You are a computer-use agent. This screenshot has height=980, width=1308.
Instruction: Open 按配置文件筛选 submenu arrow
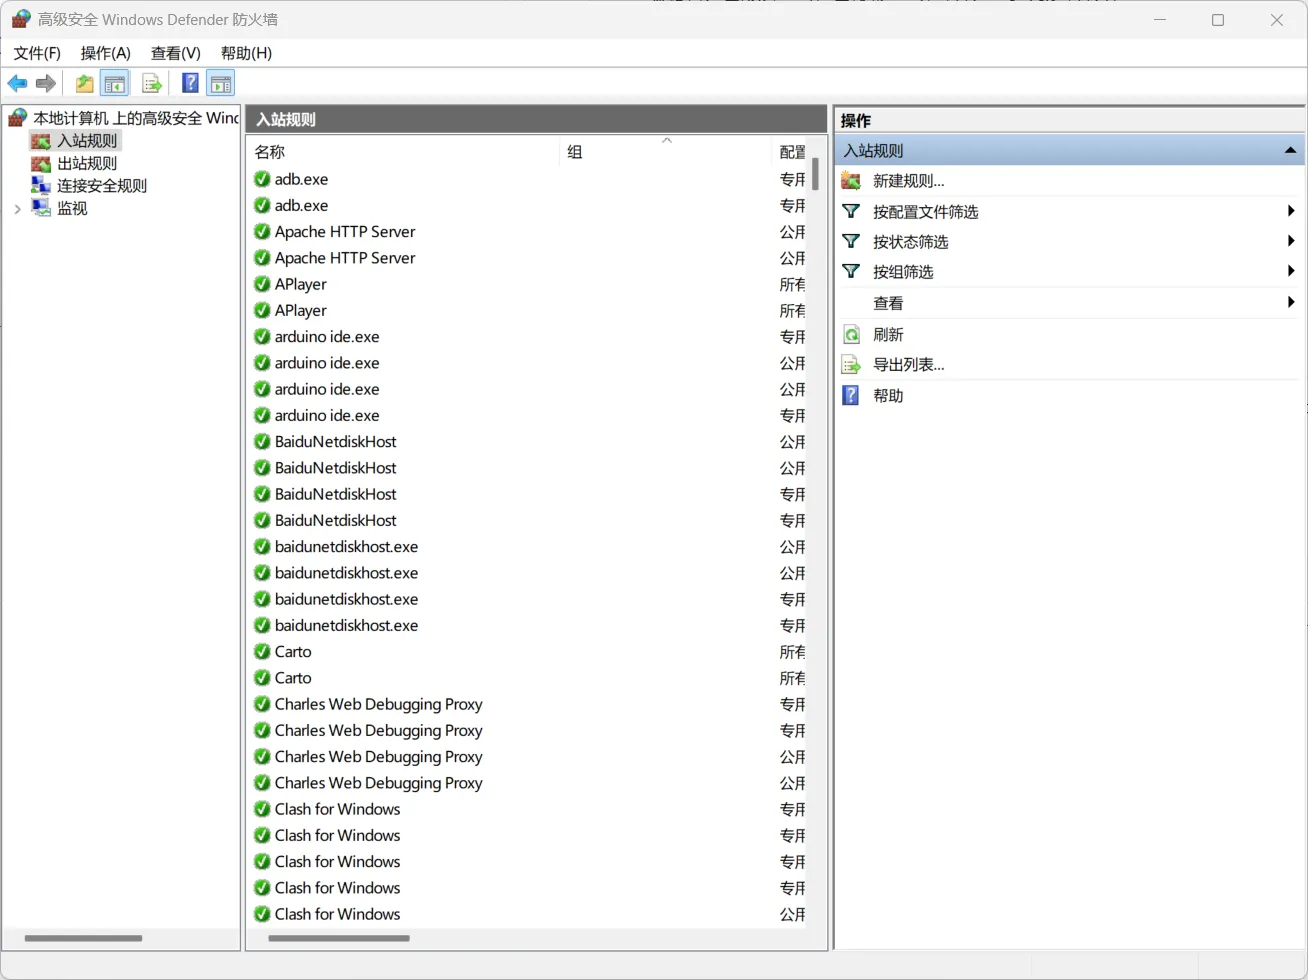click(1291, 211)
